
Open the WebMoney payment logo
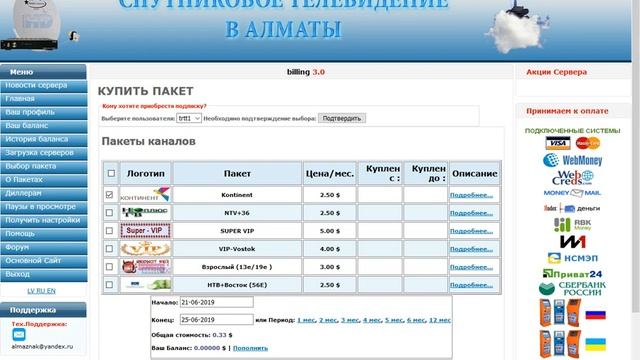[x=572, y=160]
